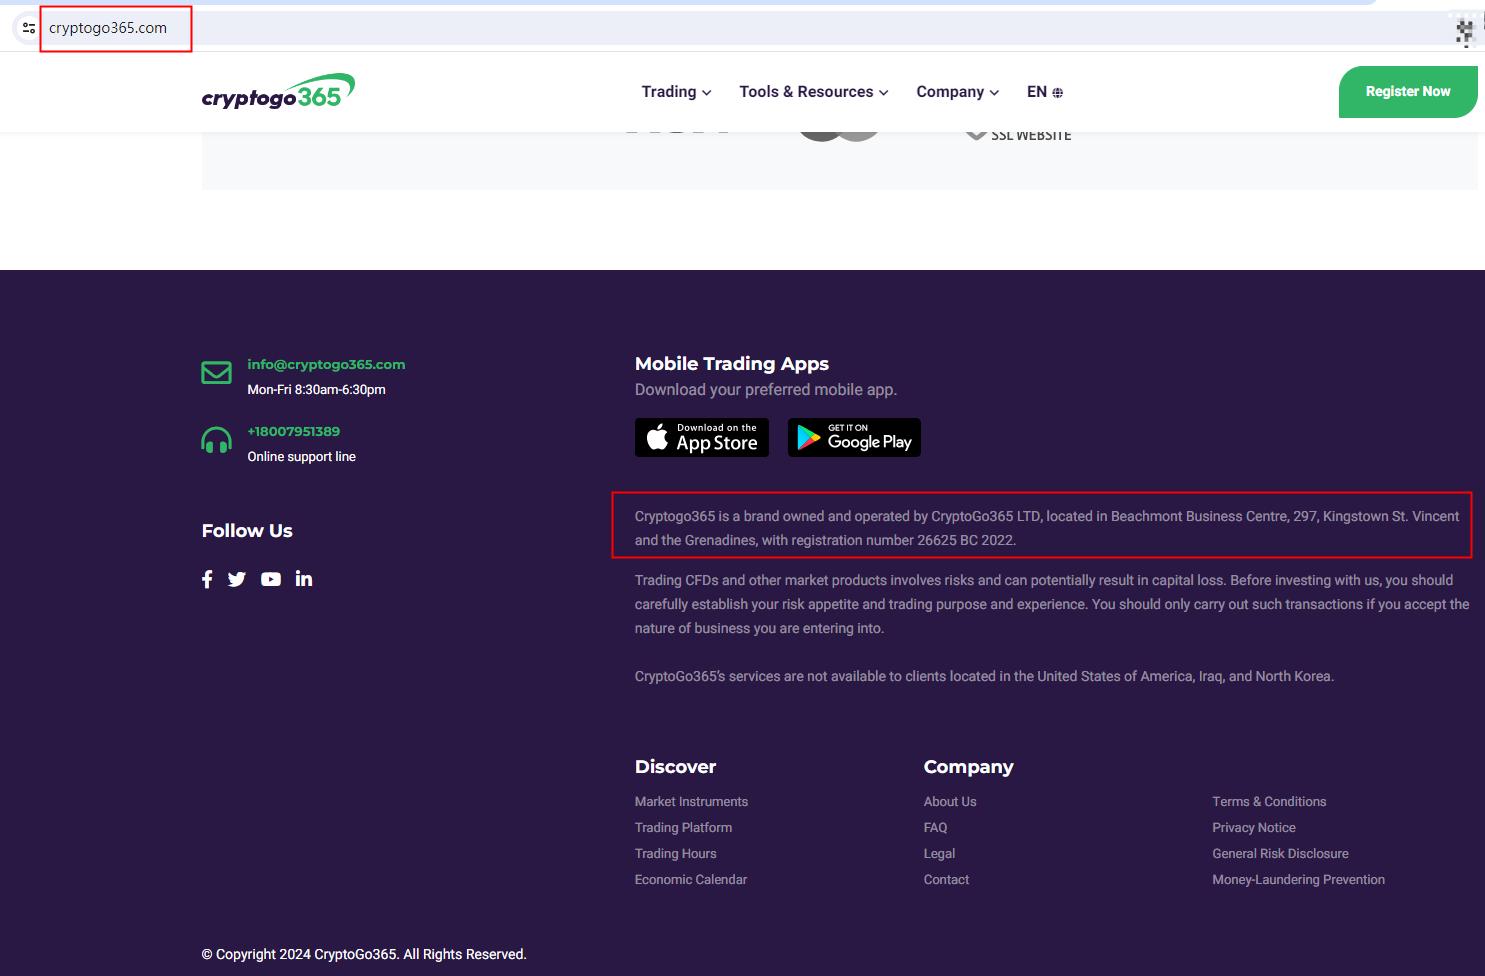This screenshot has height=976, width=1485.
Task: Tap the Download on the App Store badge
Action: click(702, 438)
